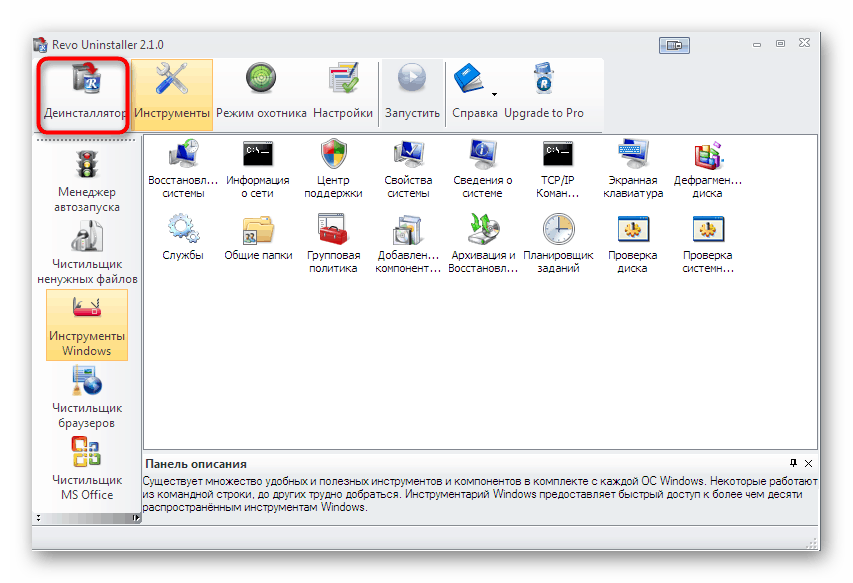This screenshot has width=853, height=583.
Task: Launch Восстановление системы tool
Action: point(183,169)
